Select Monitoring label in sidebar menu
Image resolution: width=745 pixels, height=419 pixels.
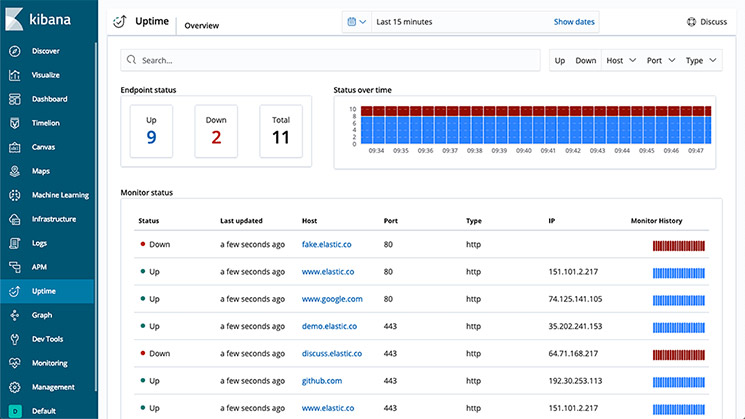[x=49, y=363]
